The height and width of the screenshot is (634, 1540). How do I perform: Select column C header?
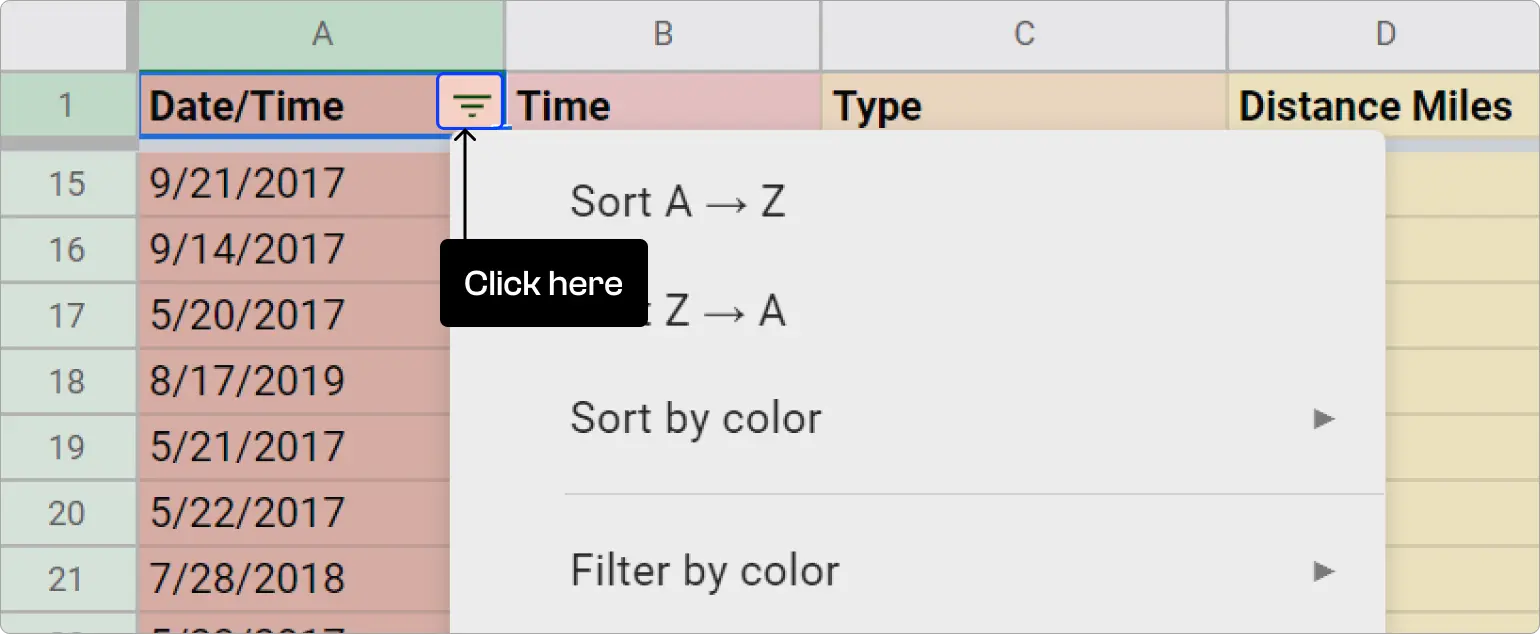coord(1023,34)
